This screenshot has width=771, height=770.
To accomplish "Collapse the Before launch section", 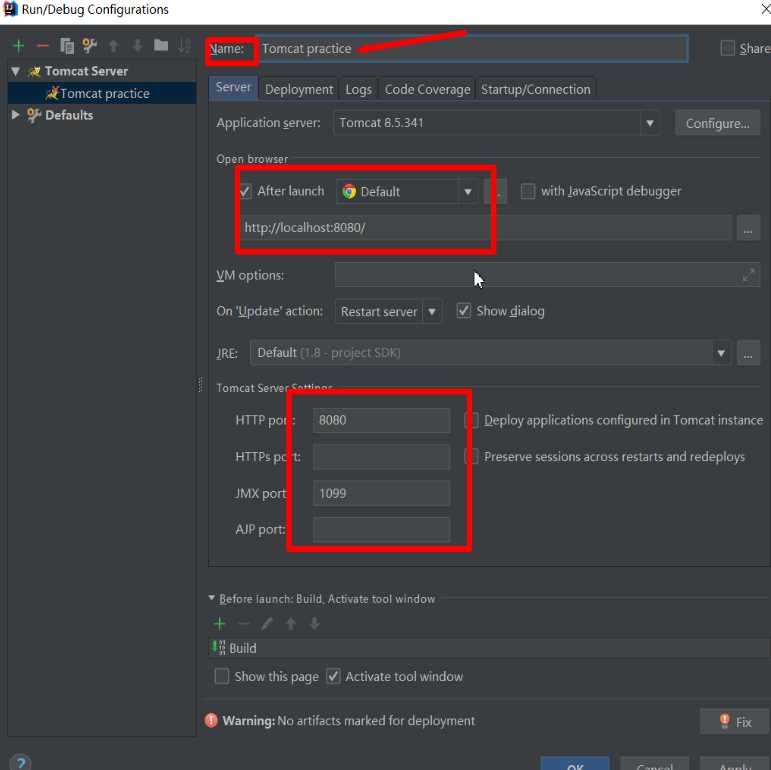I will coord(211,598).
